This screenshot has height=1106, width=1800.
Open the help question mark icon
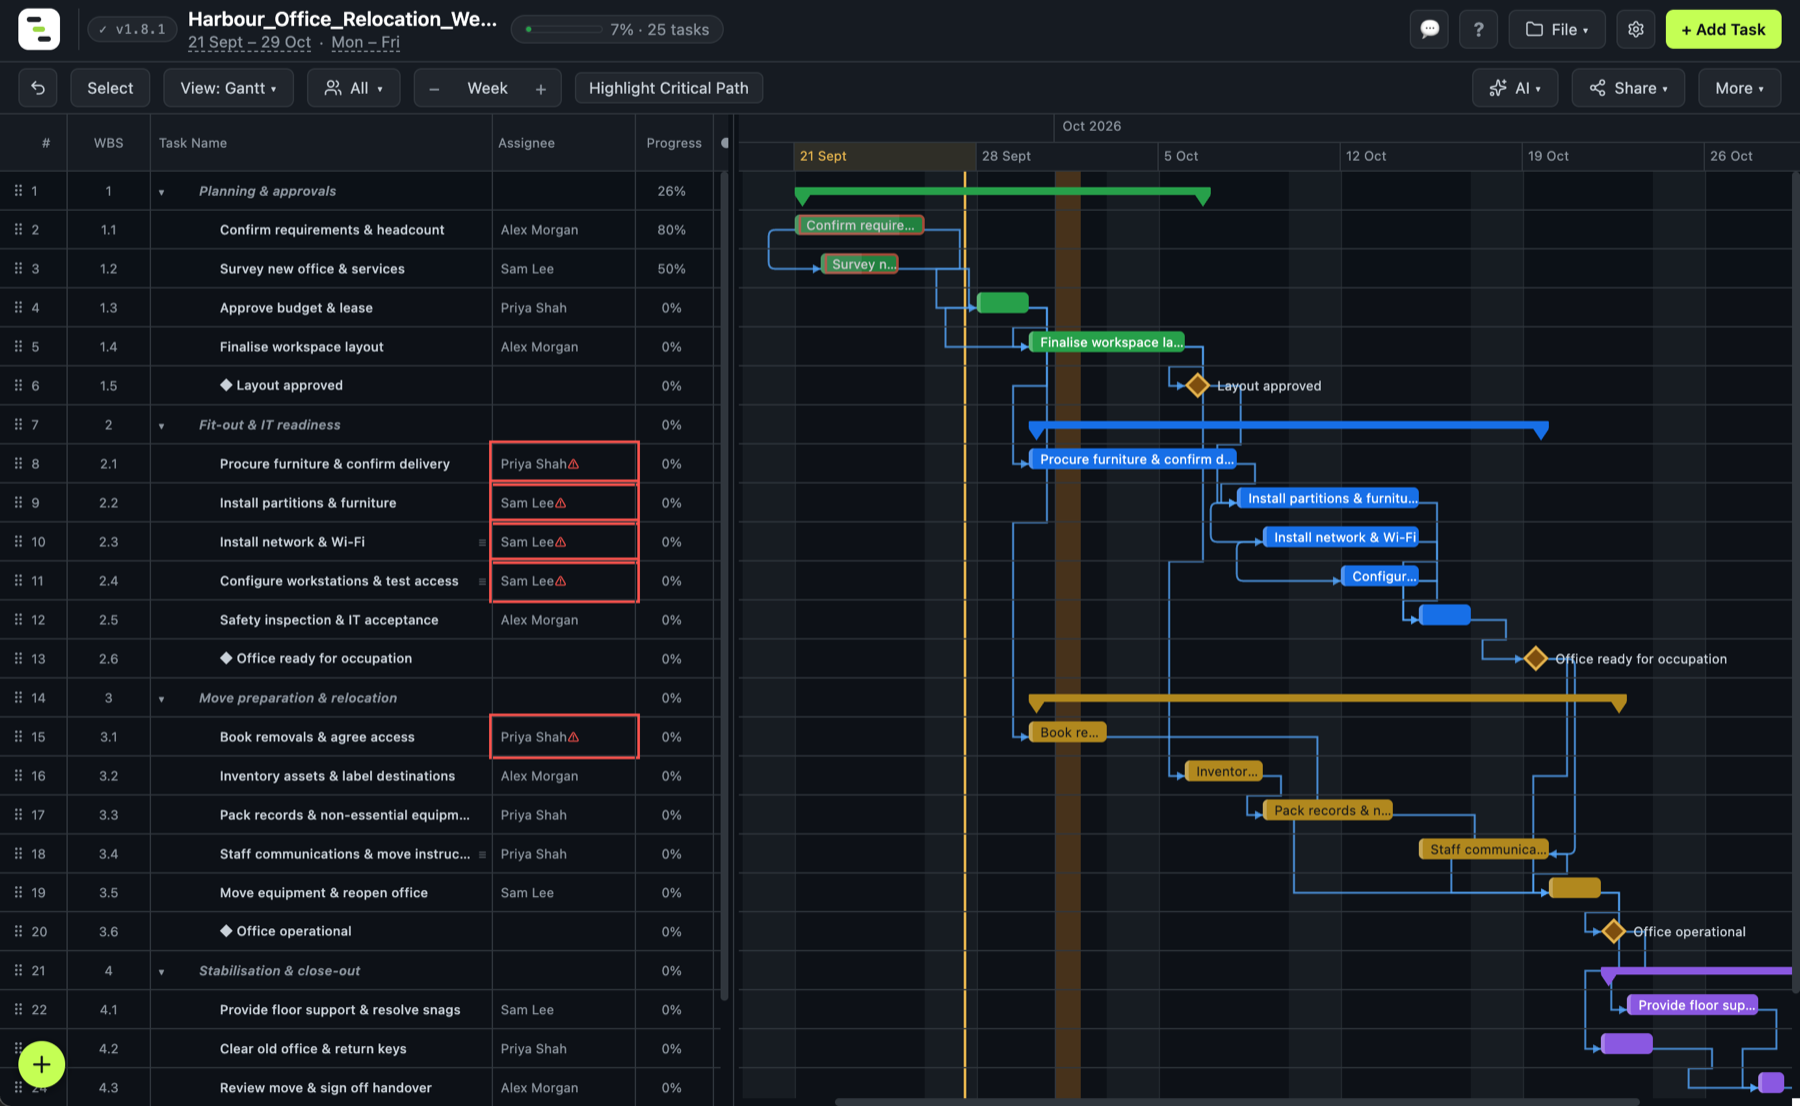pos(1478,29)
